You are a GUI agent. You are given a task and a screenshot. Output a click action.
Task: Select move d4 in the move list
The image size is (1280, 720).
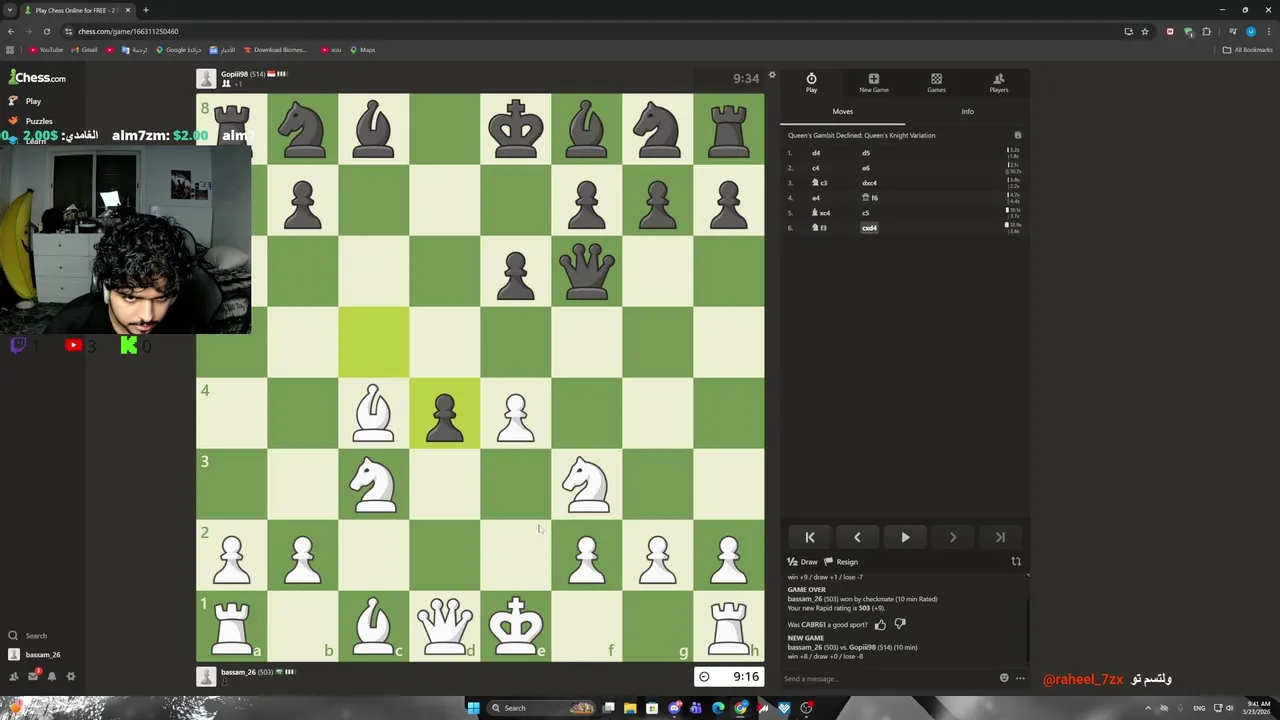point(816,153)
